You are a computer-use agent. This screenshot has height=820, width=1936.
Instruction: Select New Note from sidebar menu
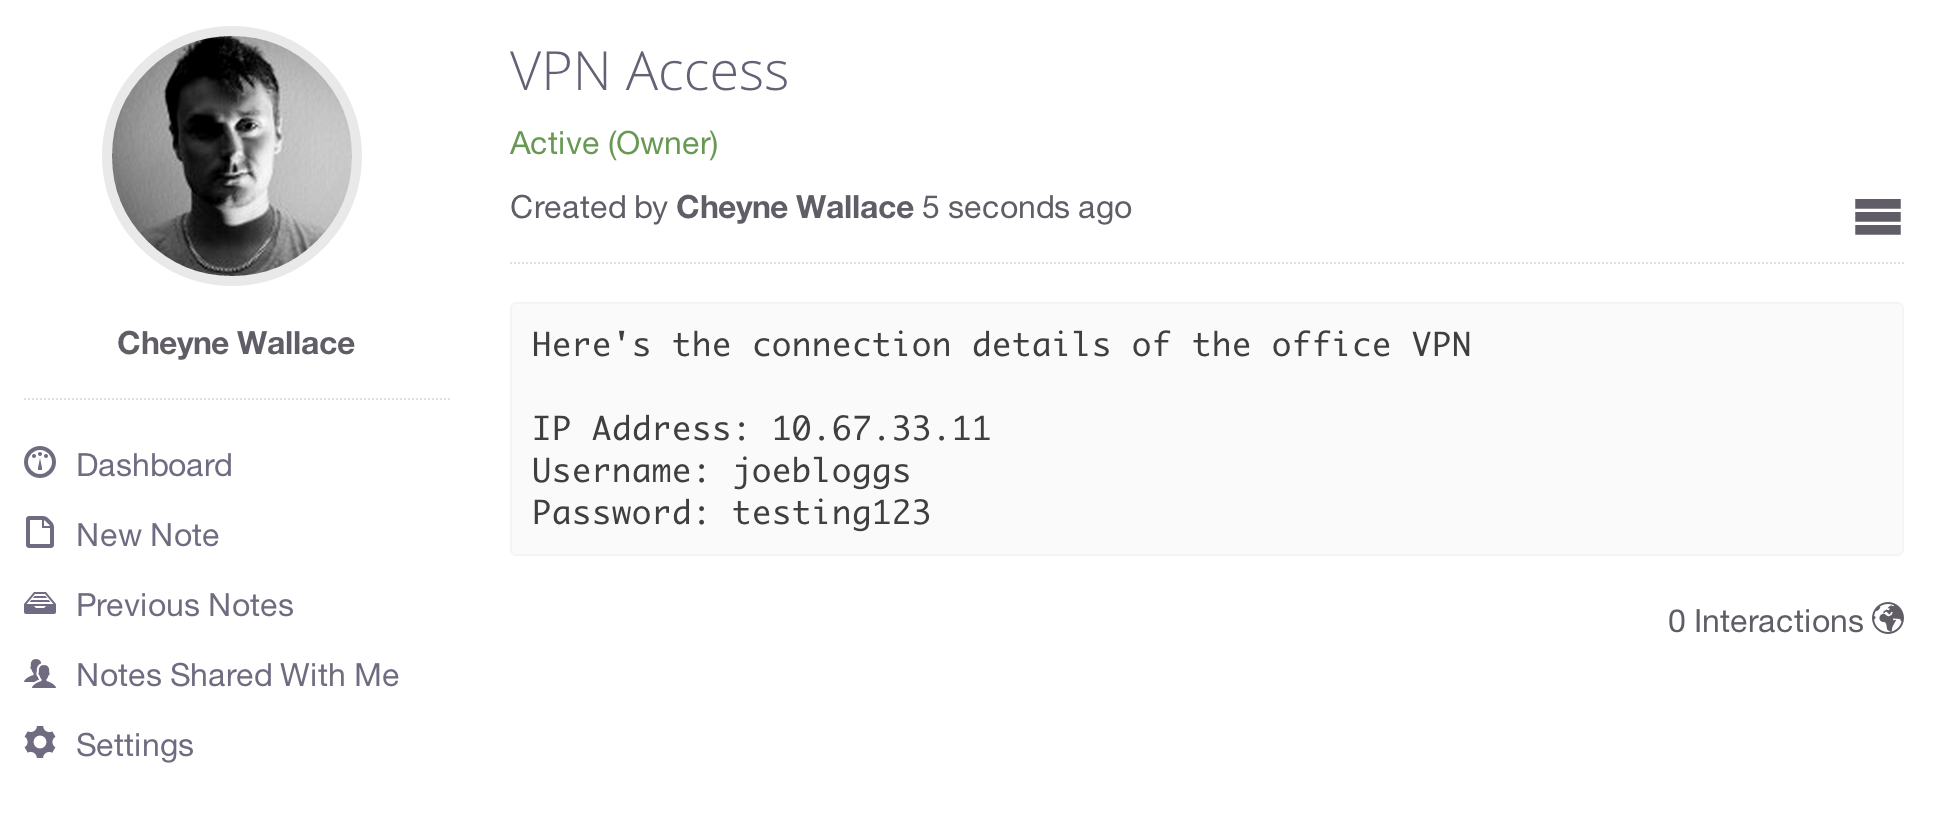(x=147, y=535)
